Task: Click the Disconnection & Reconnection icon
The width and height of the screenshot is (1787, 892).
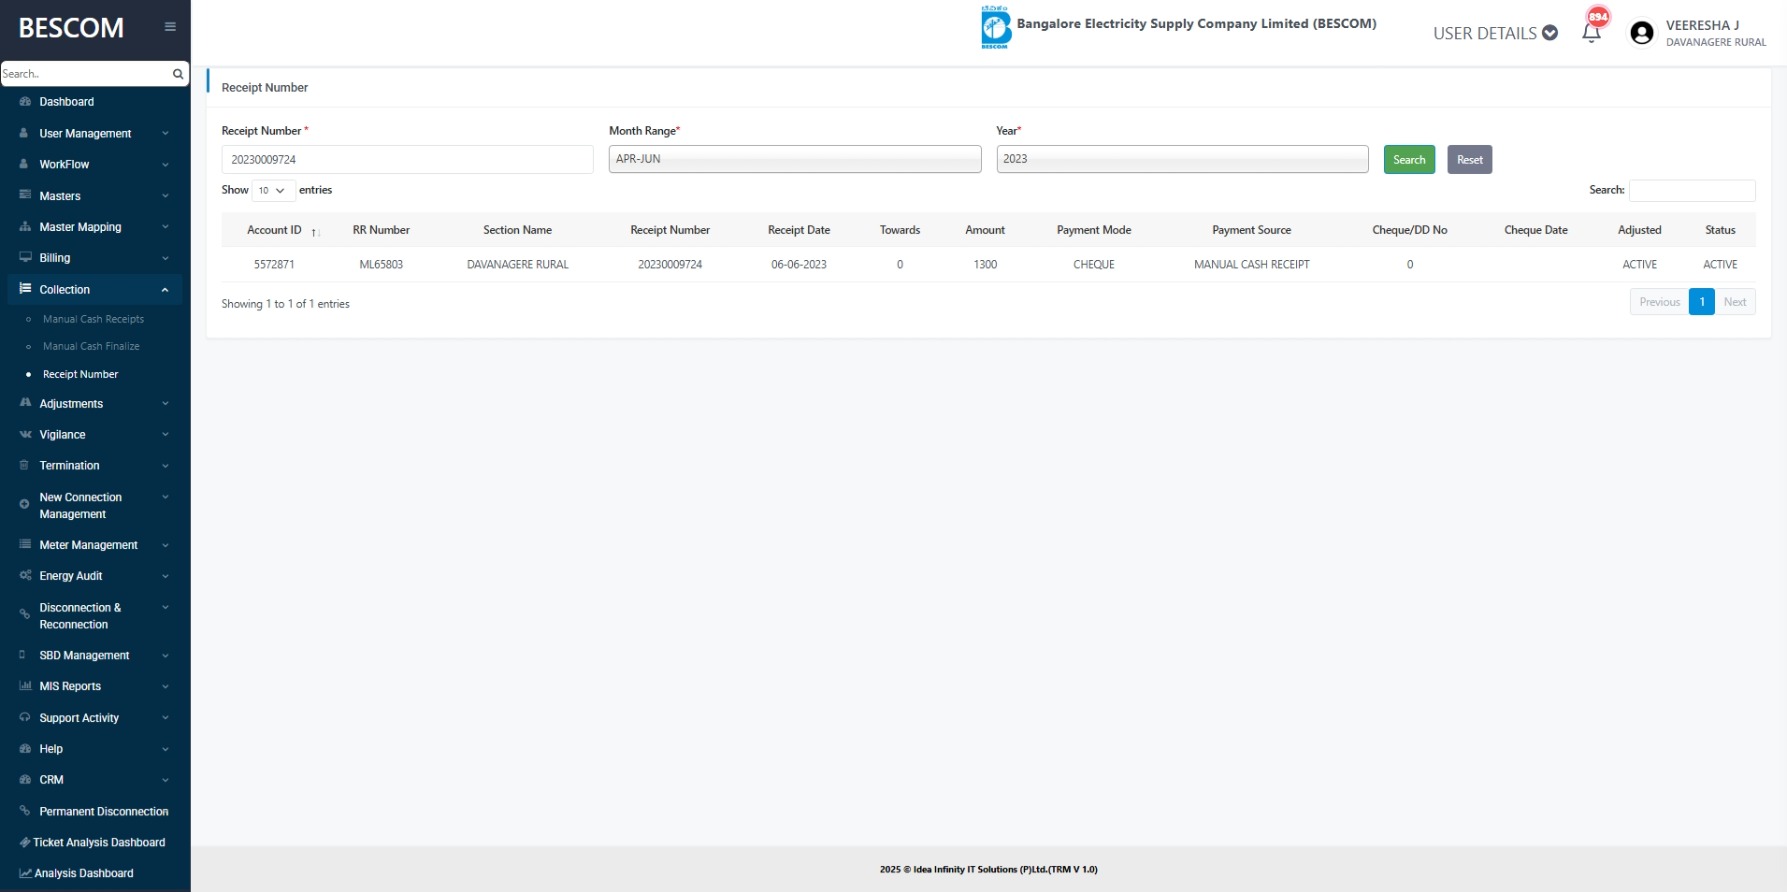Action: pyautogui.click(x=24, y=614)
